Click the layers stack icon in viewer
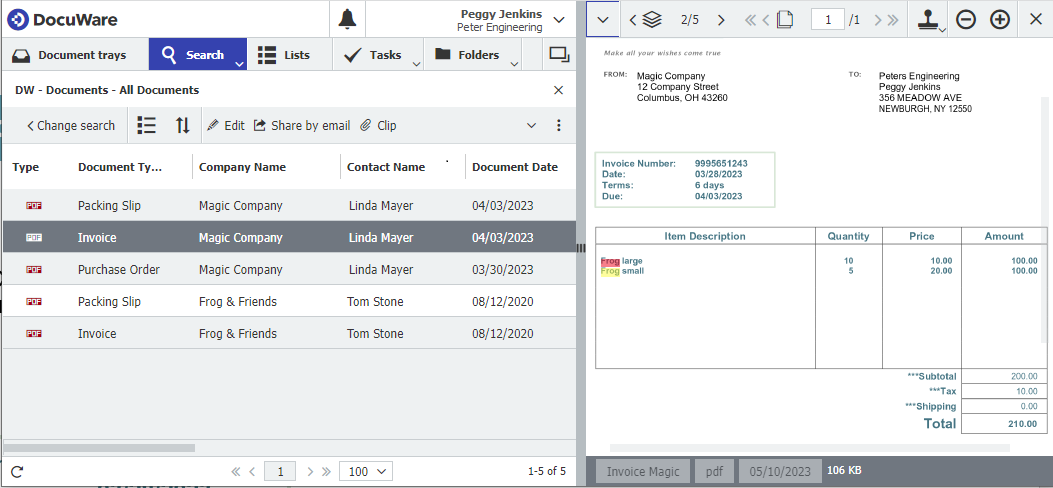This screenshot has height=488, width=1053. click(652, 19)
